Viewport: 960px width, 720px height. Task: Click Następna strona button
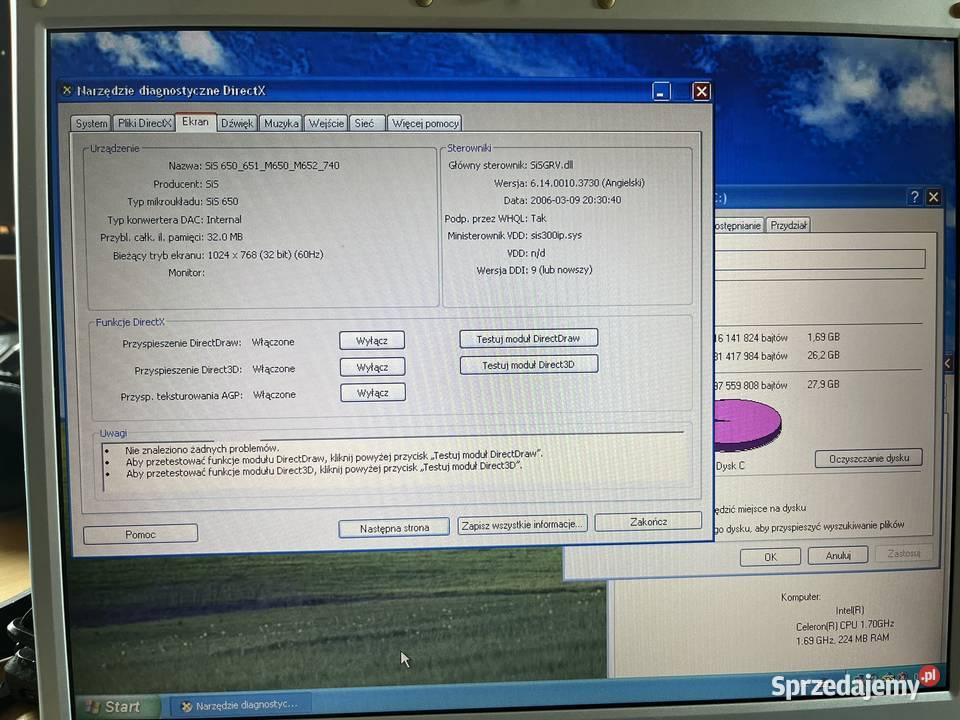pyautogui.click(x=394, y=528)
